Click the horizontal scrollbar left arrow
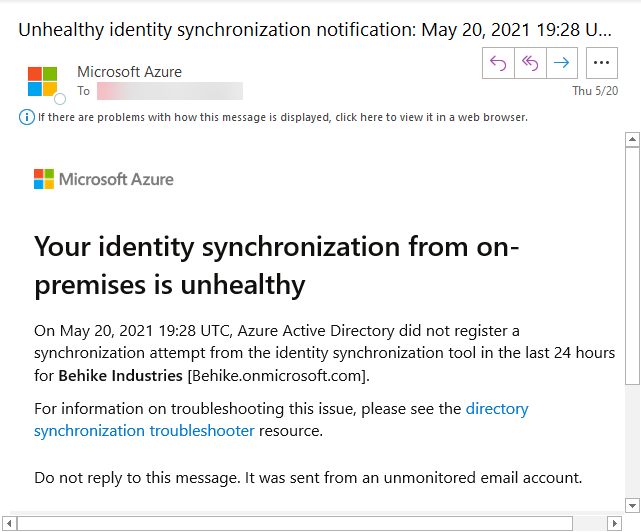The width and height of the screenshot is (641, 532). click(x=8, y=523)
